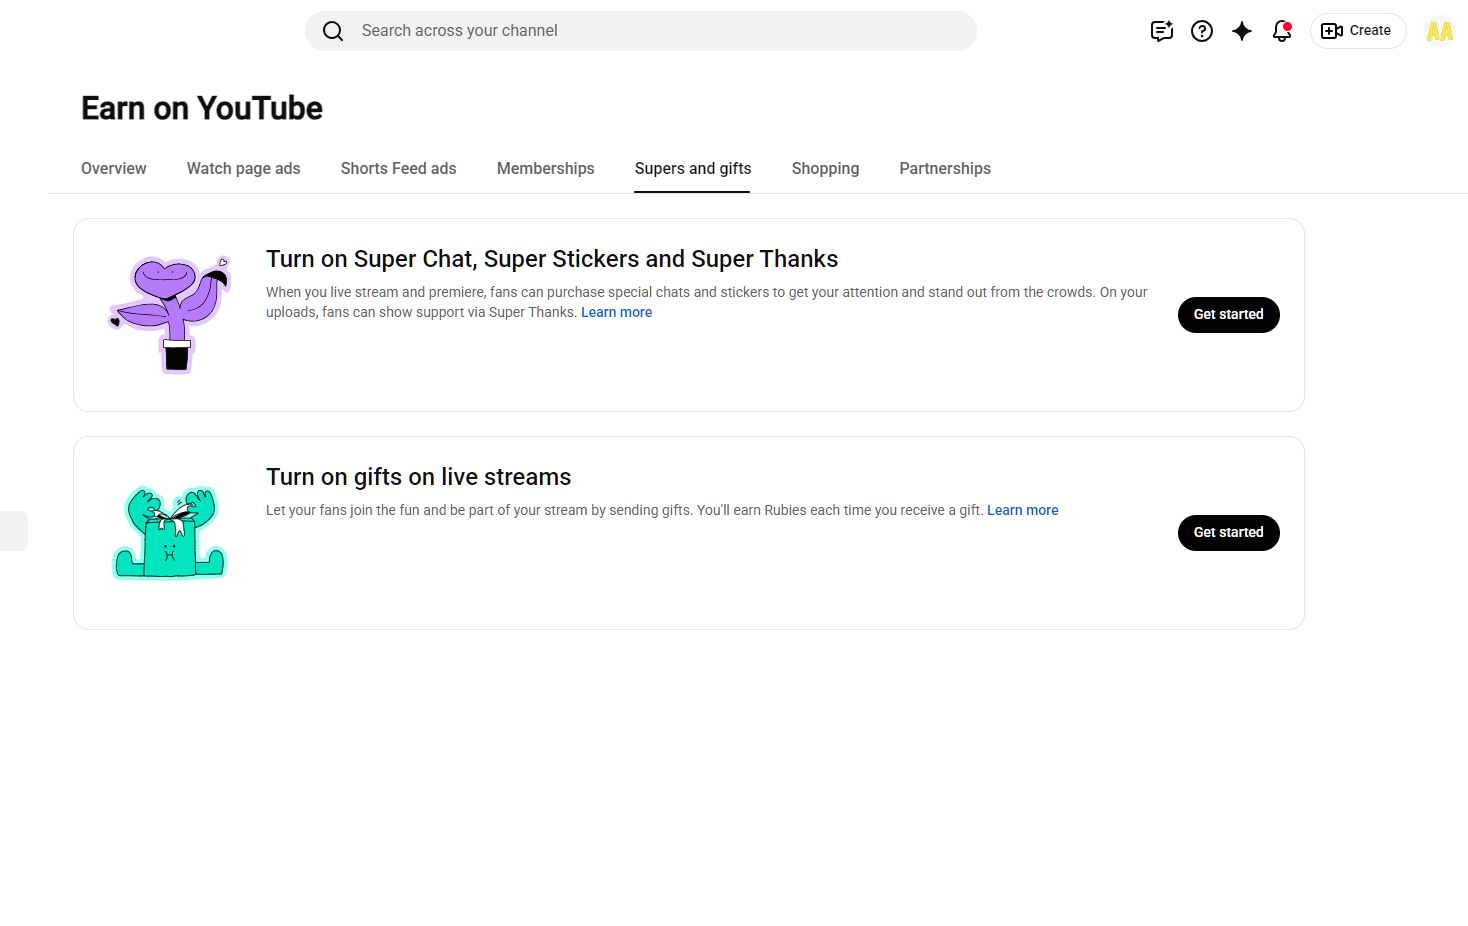Switch to the Overview tab
This screenshot has width=1468, height=926.
pos(114,169)
